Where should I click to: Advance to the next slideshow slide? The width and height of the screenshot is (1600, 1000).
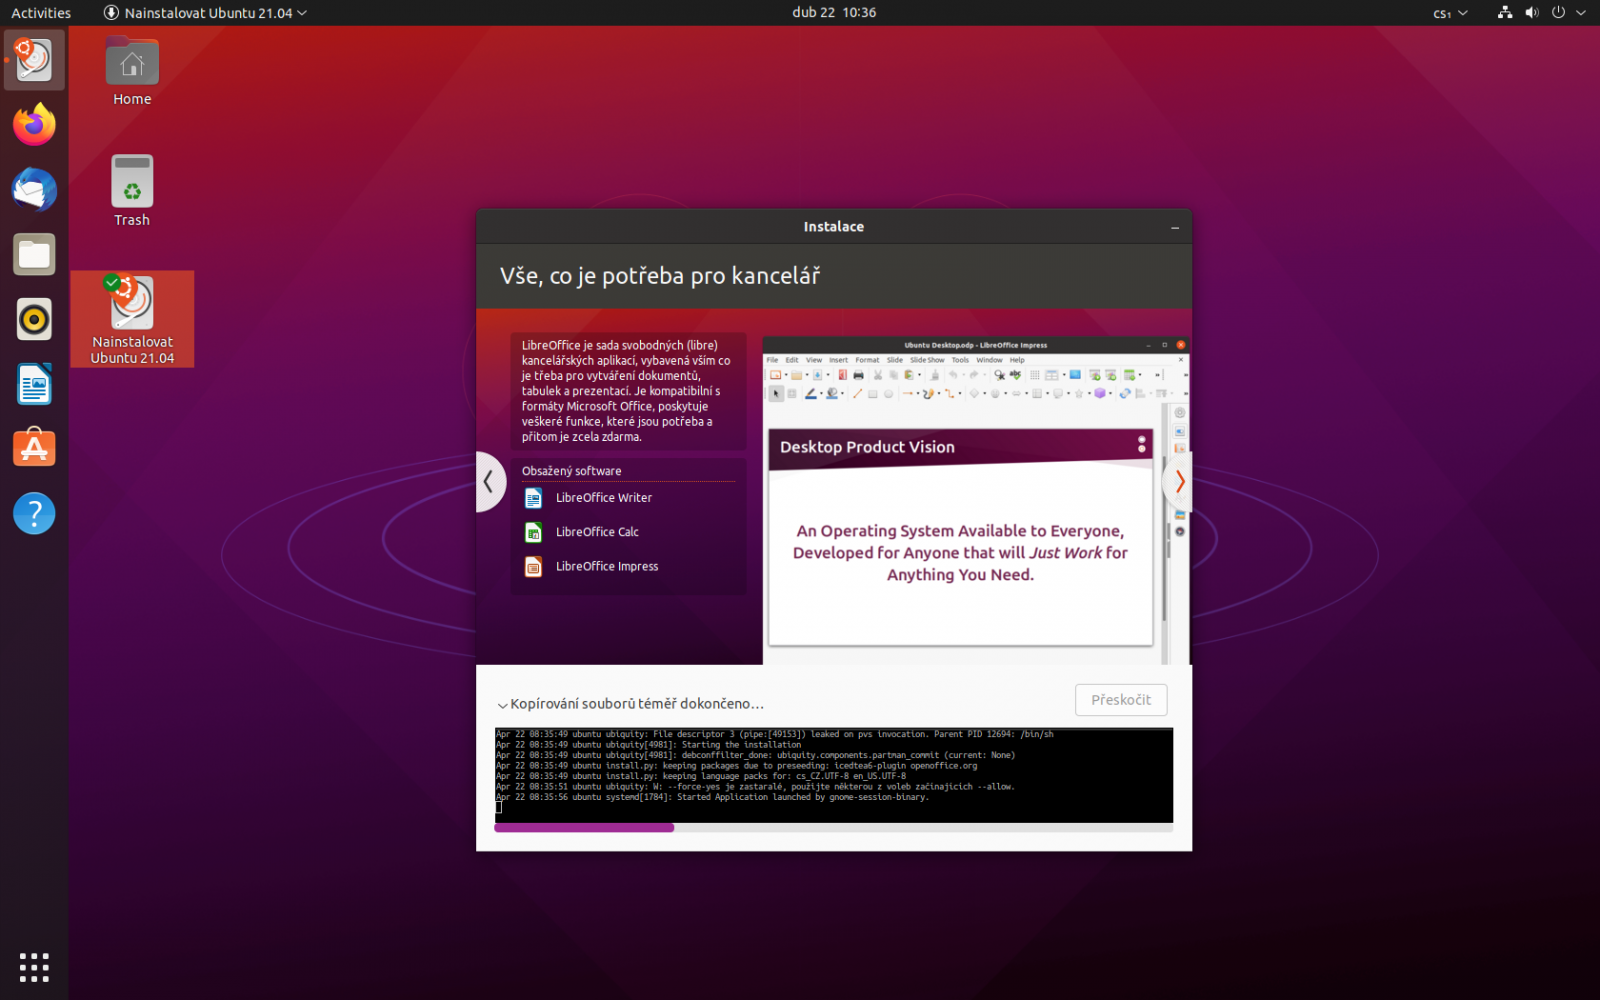[x=1179, y=482]
